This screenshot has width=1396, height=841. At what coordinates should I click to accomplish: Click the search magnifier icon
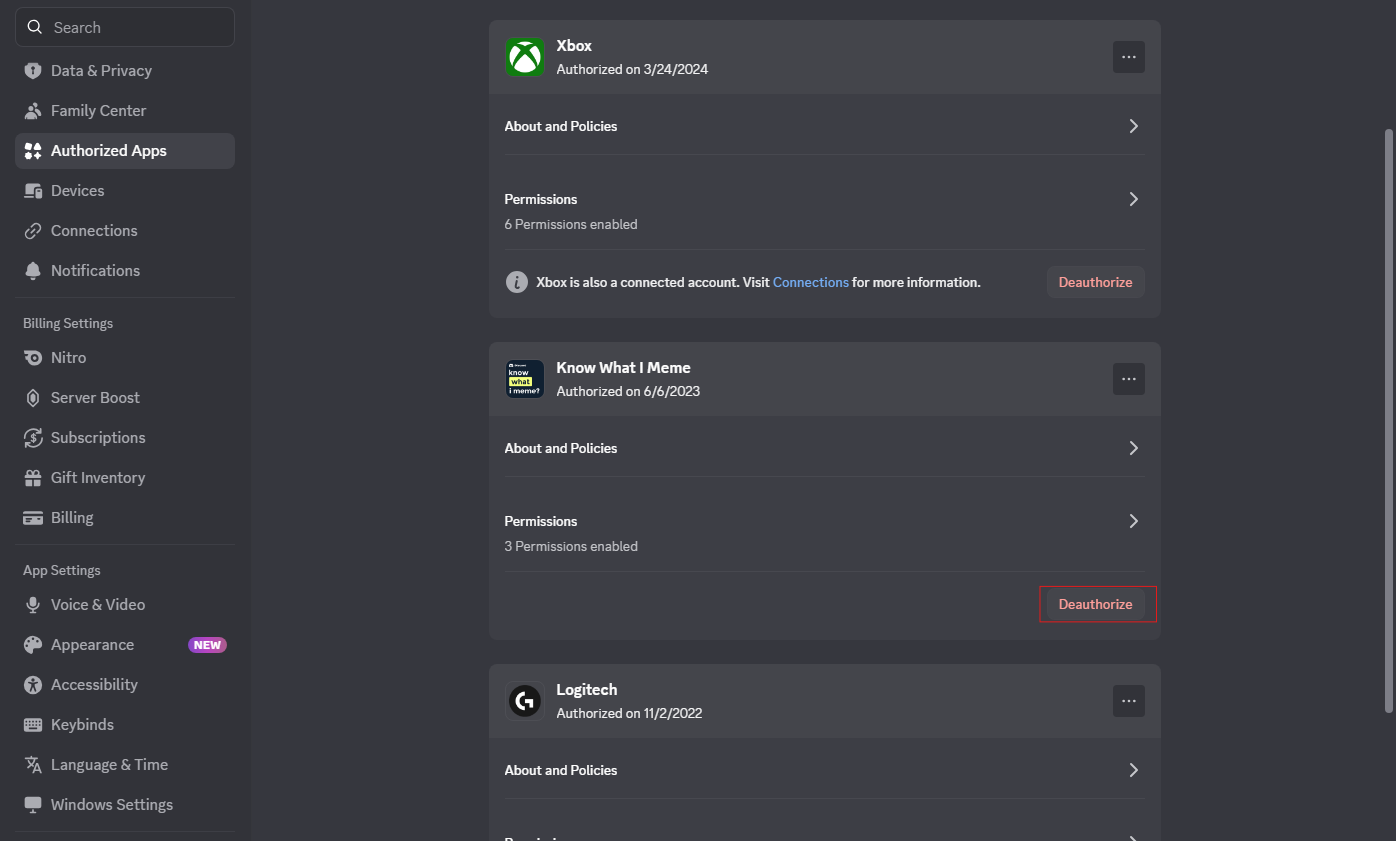(35, 27)
